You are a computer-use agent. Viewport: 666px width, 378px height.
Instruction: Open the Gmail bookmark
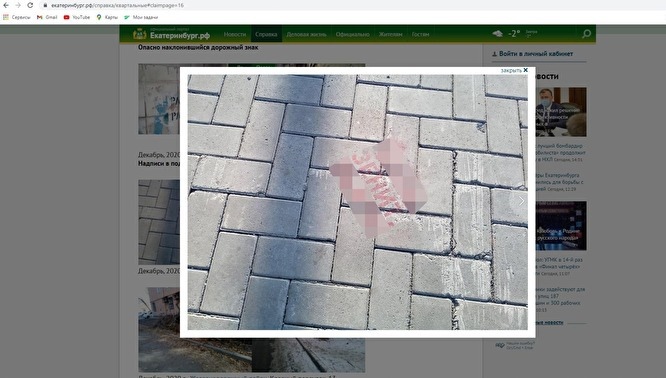pyautogui.click(x=47, y=17)
